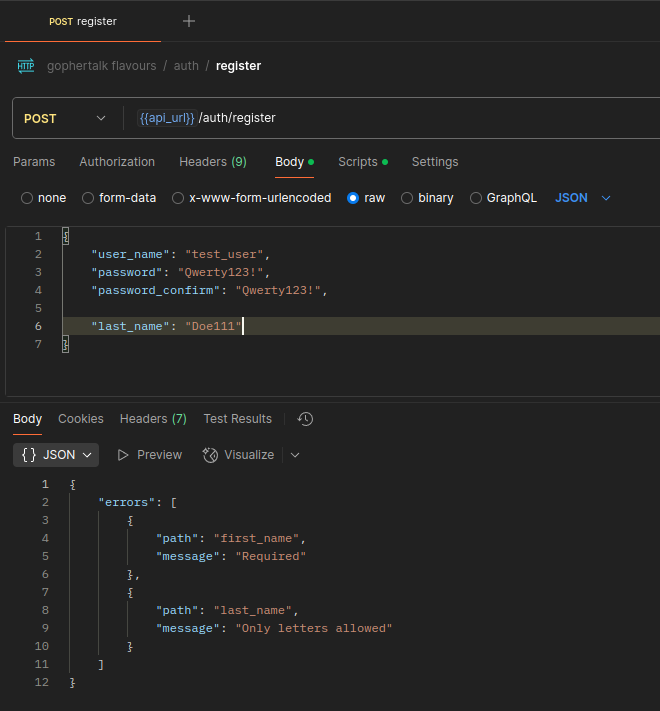
Task: Go to gophertalk flavours collection breadcrumb
Action: click(102, 66)
